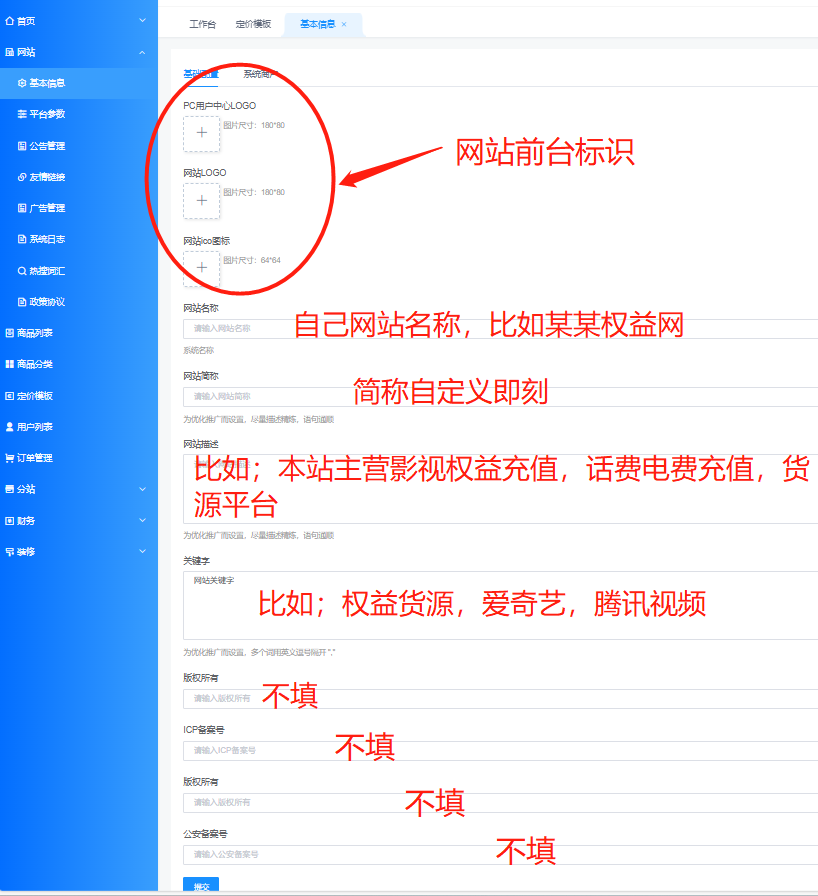Open 订单管理 with the cart icon
The height and width of the screenshot is (896, 818).
pyautogui.click(x=34, y=458)
